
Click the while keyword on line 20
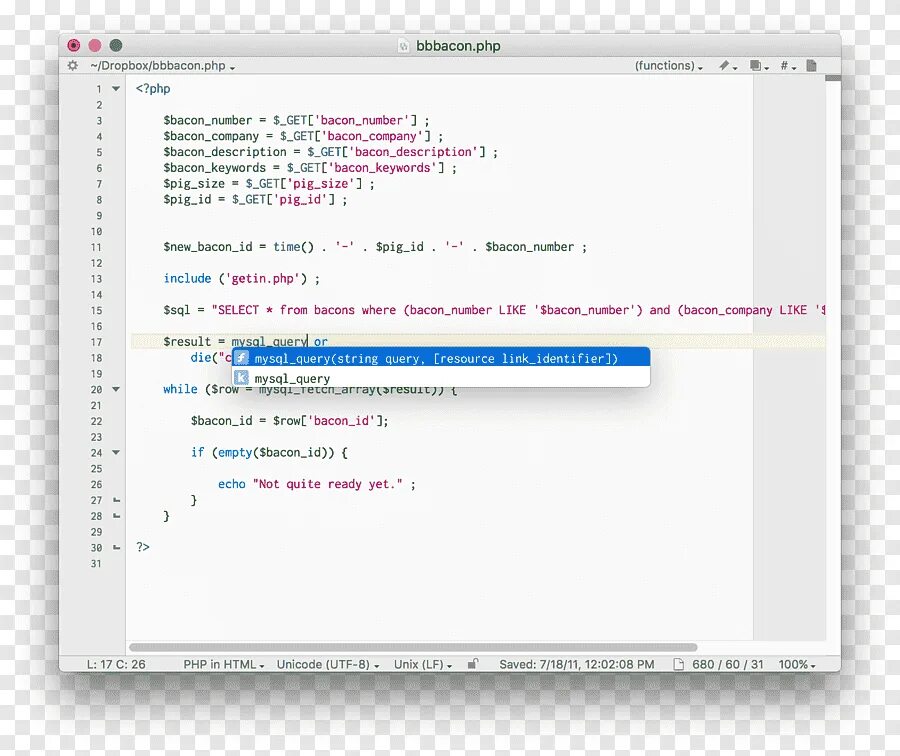[180, 389]
